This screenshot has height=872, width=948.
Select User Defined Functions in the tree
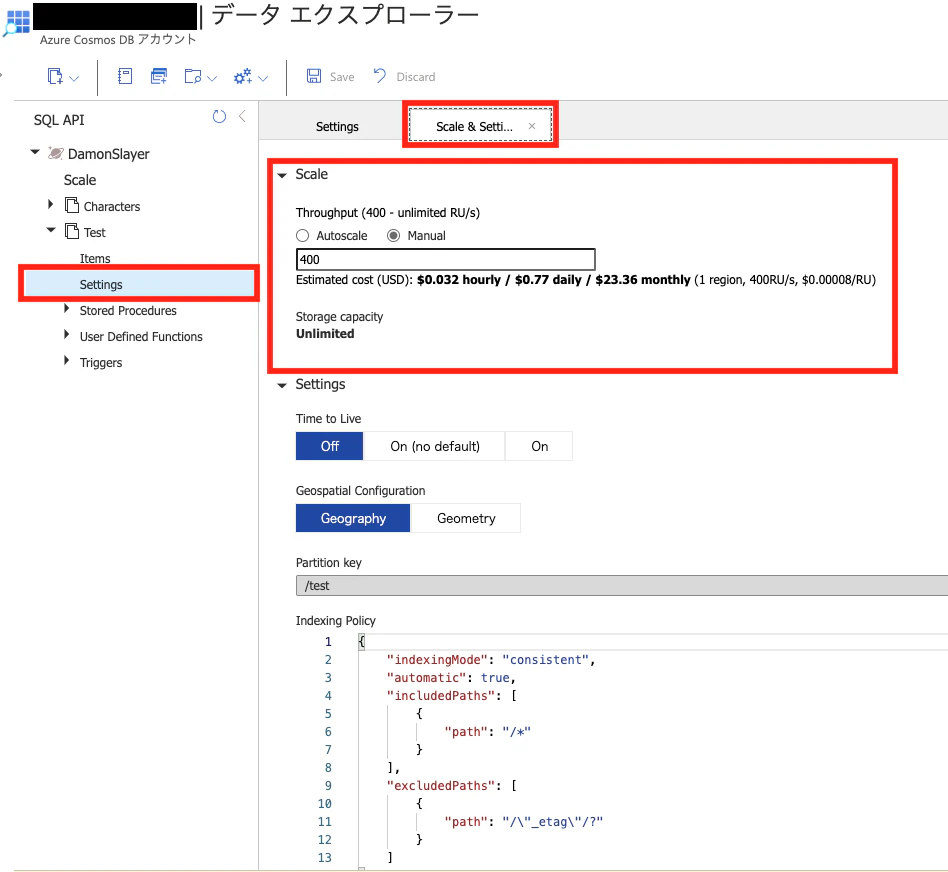coord(141,337)
